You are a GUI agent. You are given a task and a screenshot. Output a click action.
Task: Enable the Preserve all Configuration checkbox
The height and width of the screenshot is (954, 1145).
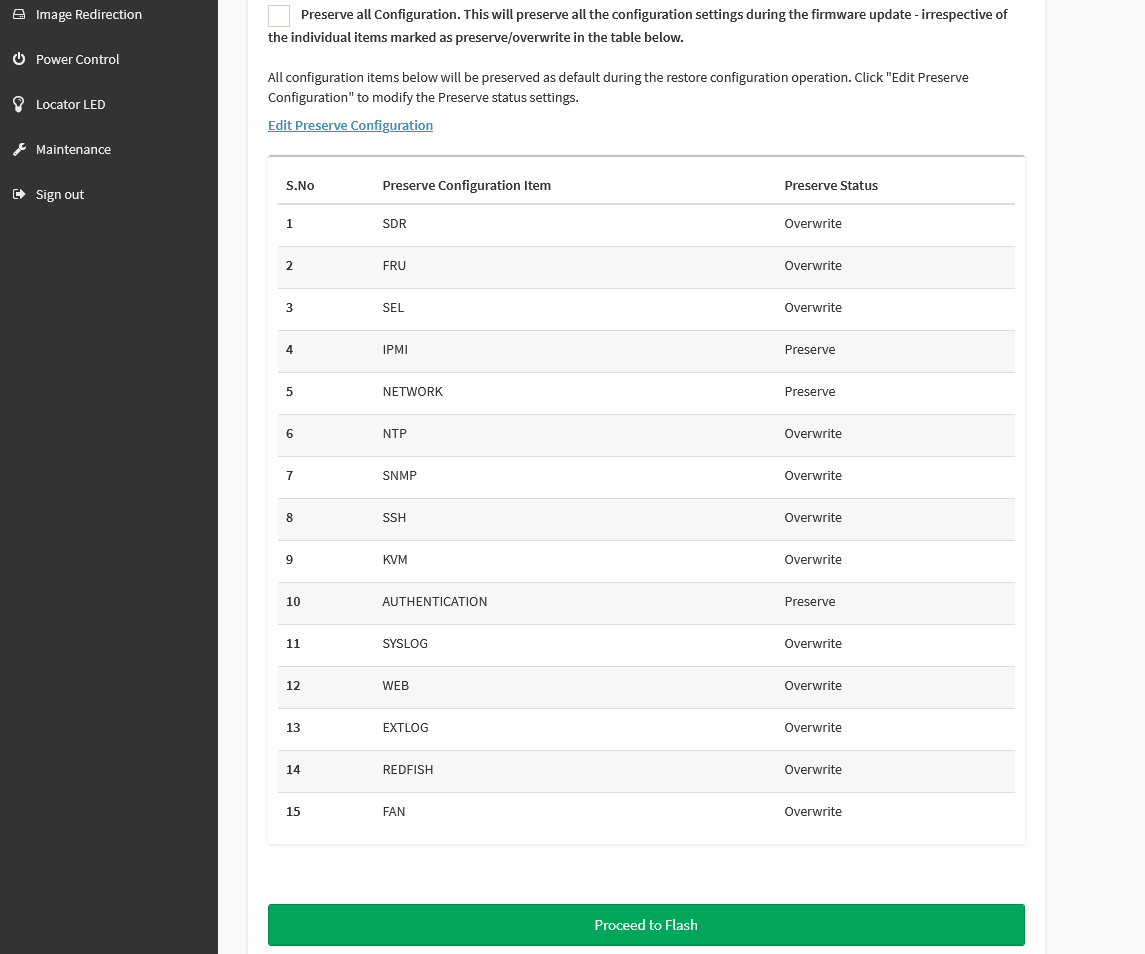click(x=279, y=16)
